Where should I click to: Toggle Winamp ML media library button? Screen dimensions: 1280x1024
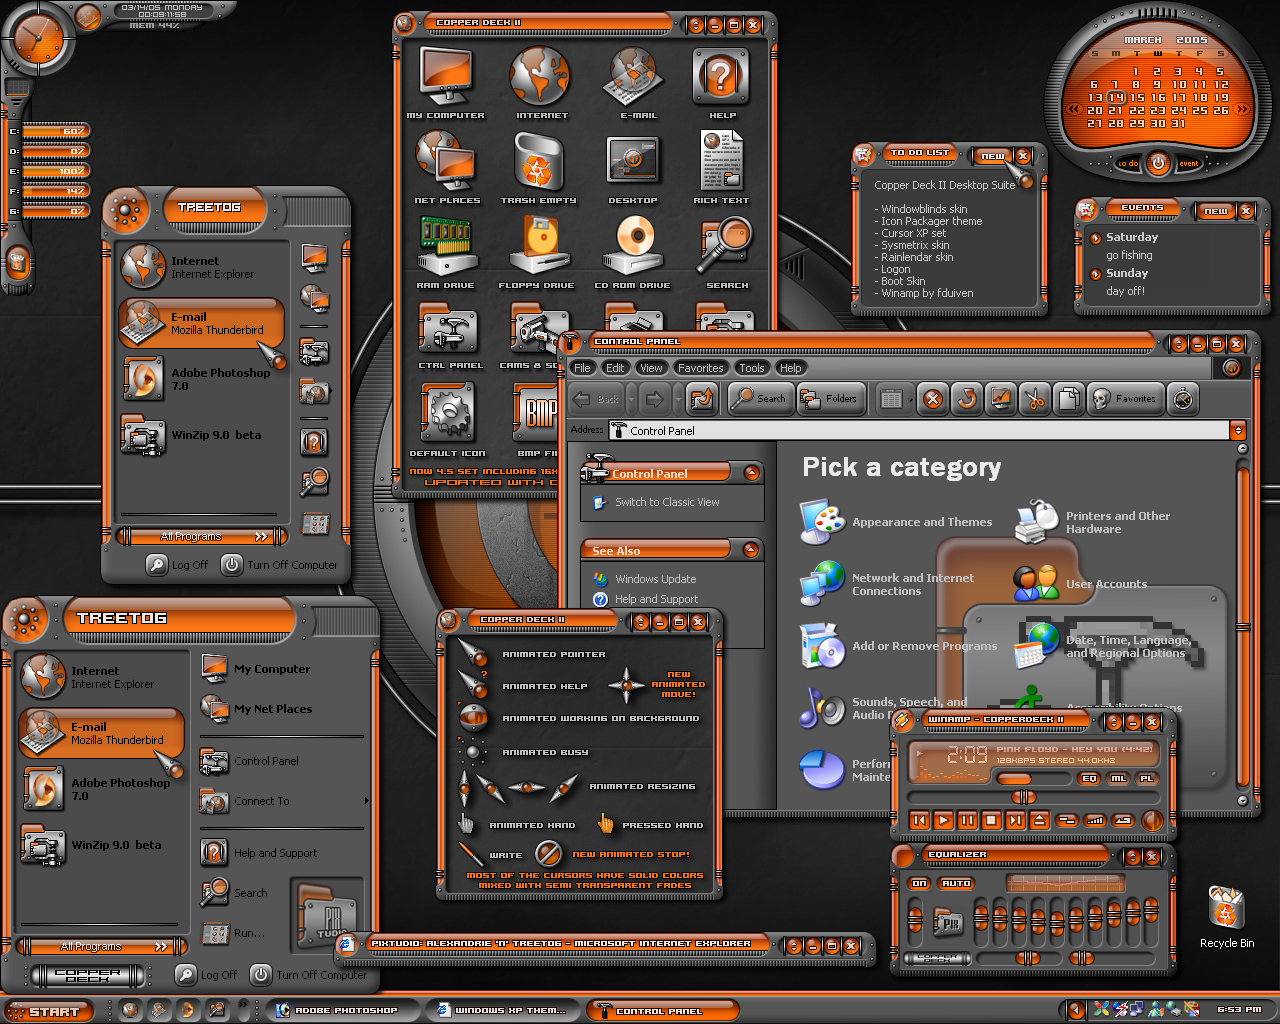point(1118,778)
